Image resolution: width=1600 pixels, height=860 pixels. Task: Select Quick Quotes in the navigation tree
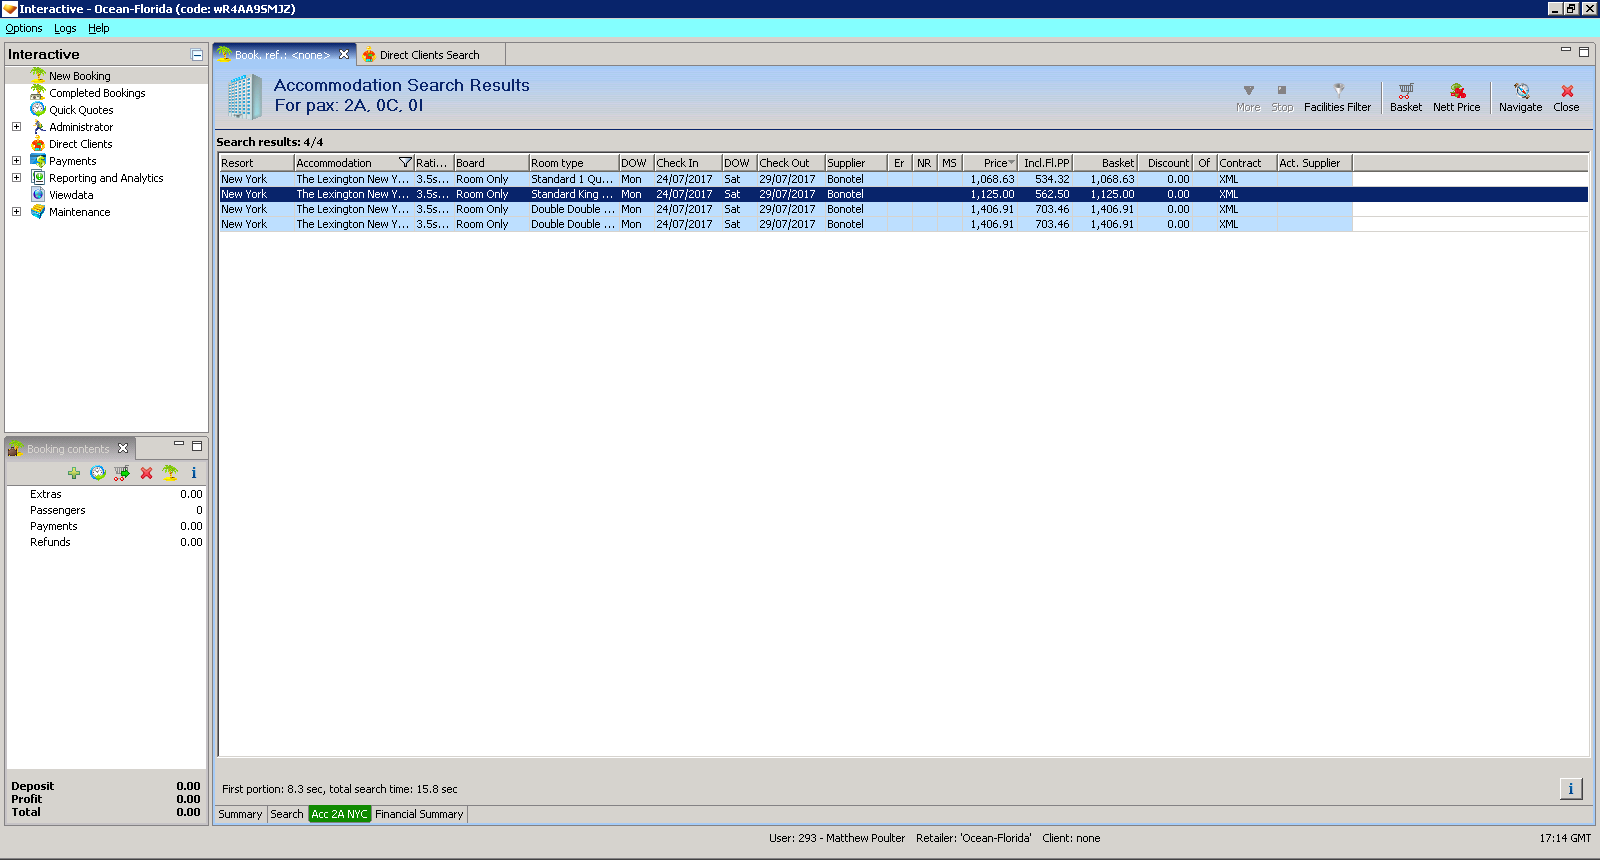click(x=81, y=110)
